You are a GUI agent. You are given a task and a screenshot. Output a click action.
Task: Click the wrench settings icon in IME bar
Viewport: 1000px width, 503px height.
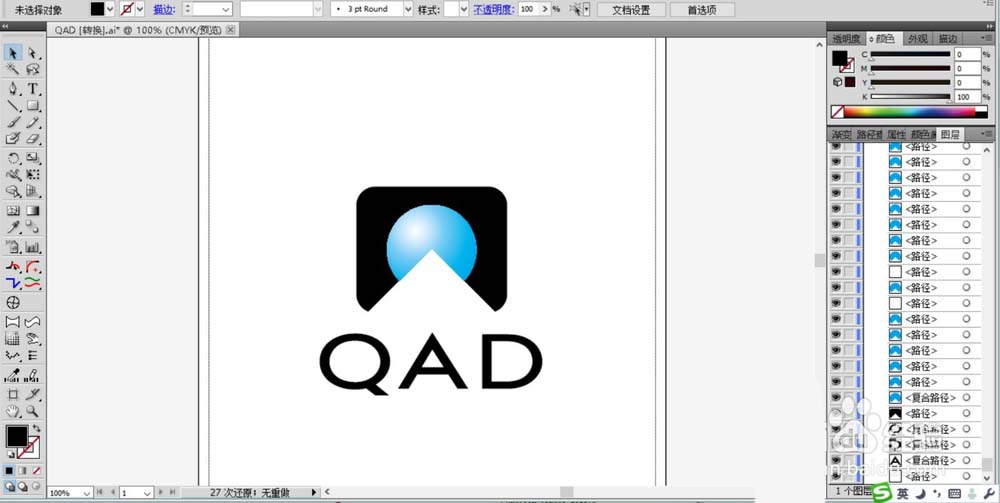990,493
